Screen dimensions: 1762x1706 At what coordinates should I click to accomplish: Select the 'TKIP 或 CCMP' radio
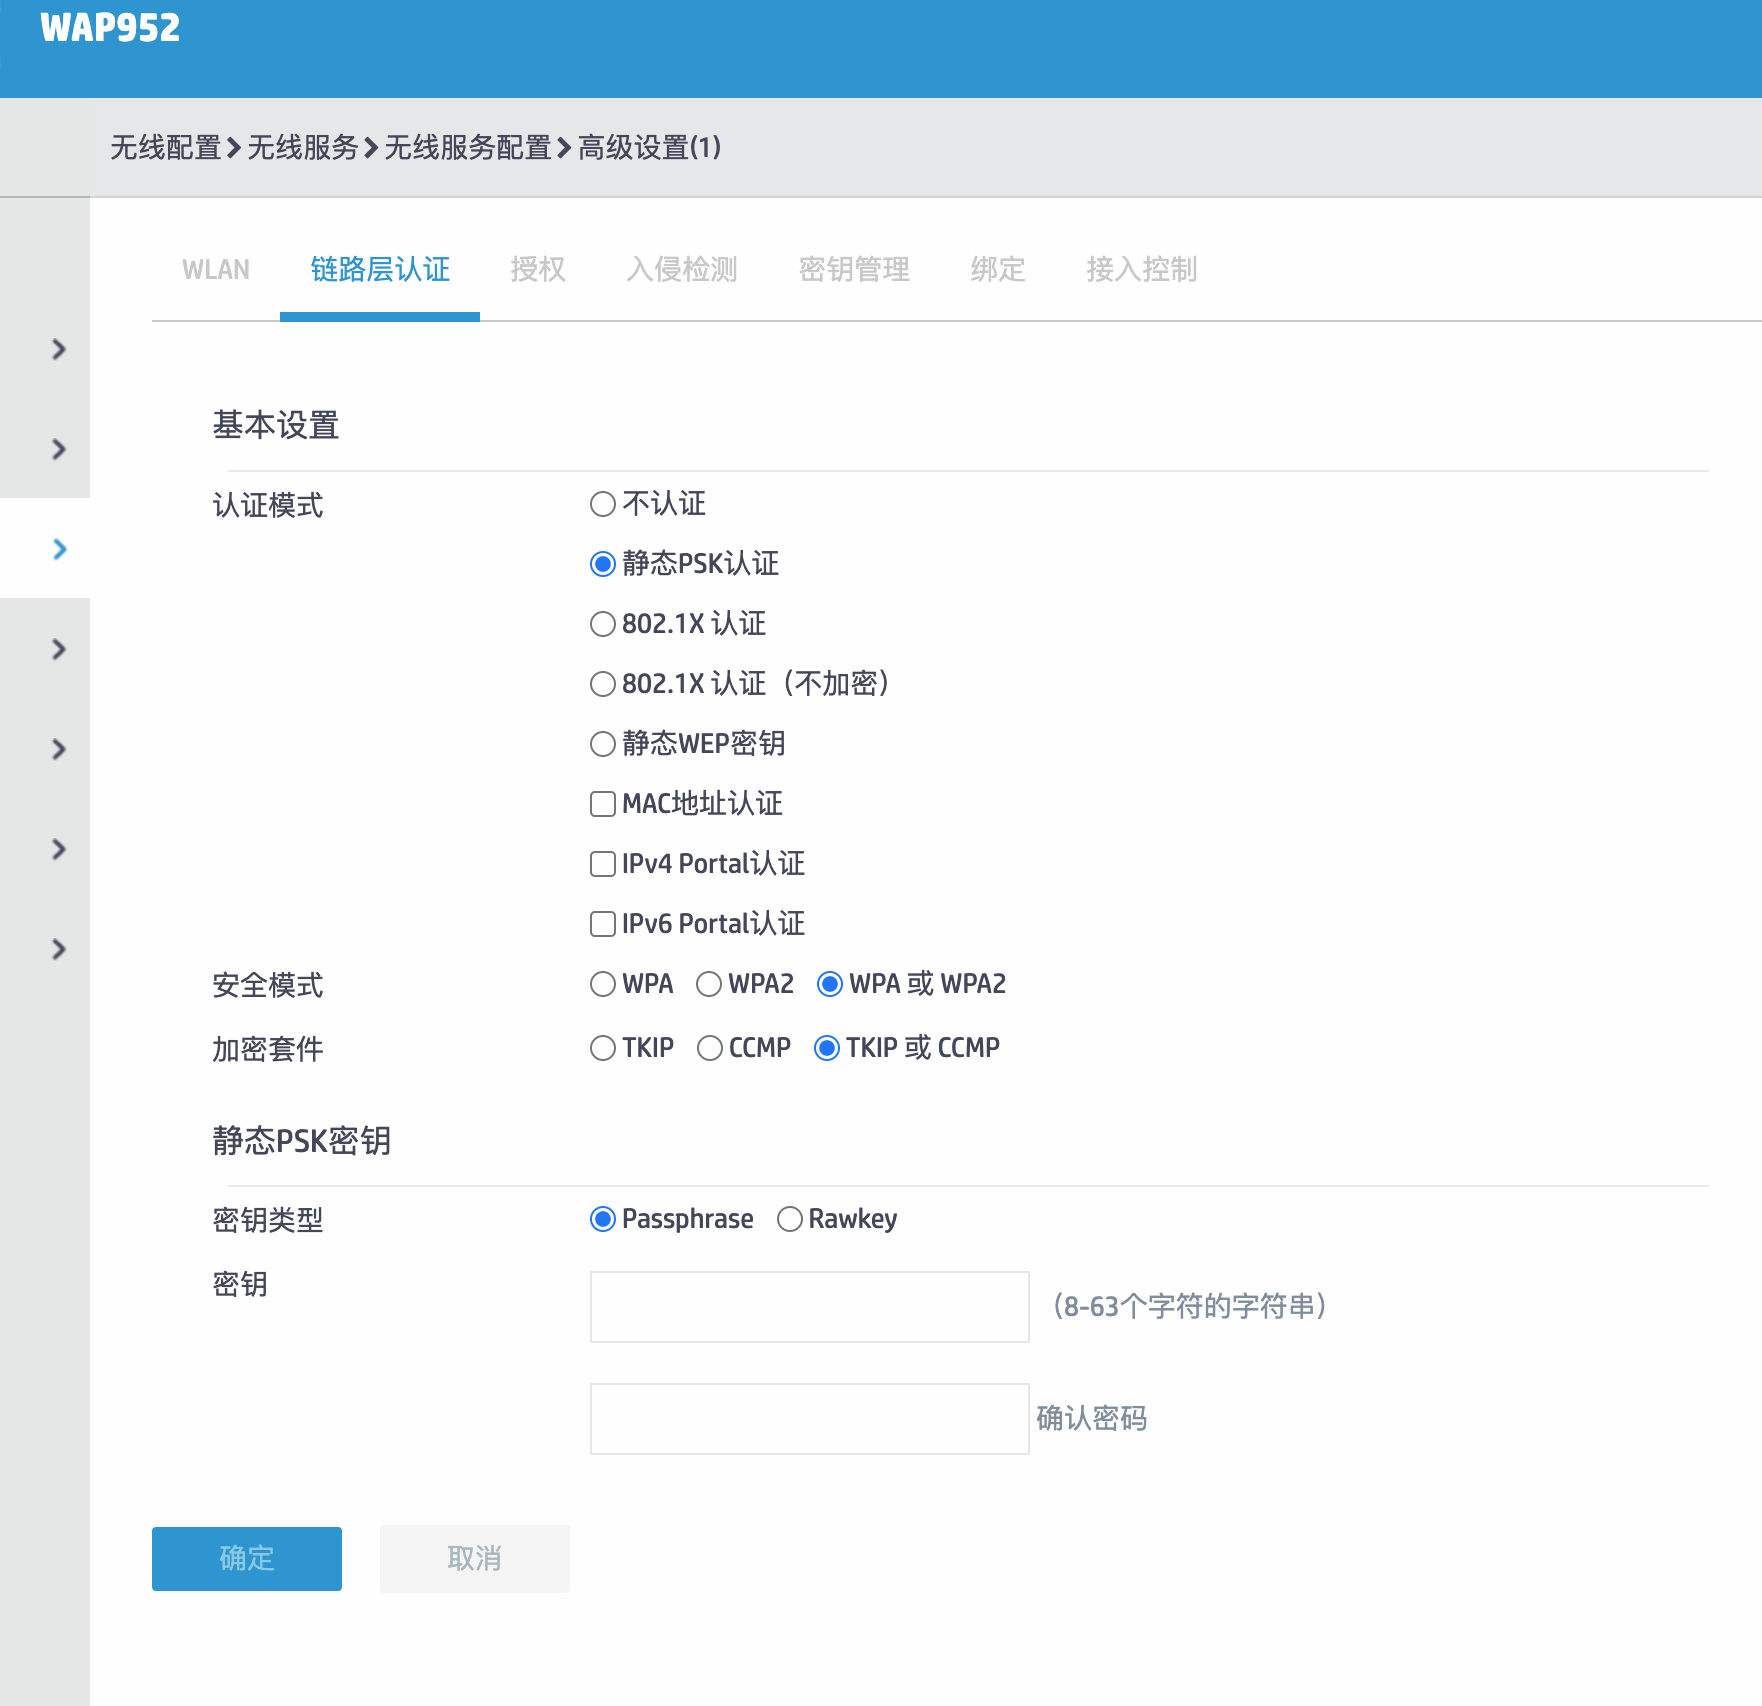[x=827, y=1048]
